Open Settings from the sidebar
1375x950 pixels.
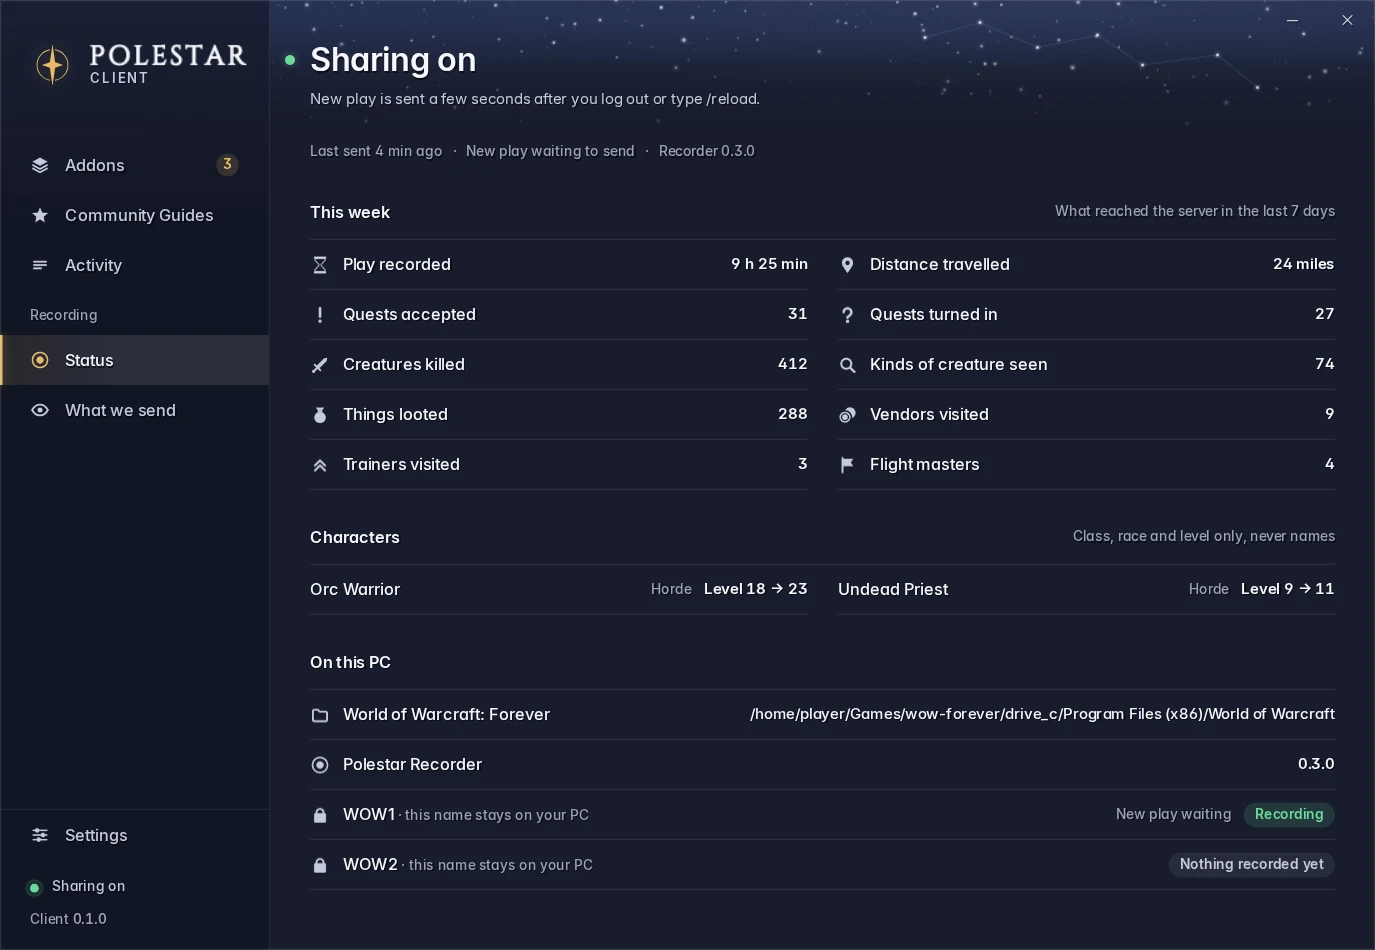pos(135,835)
